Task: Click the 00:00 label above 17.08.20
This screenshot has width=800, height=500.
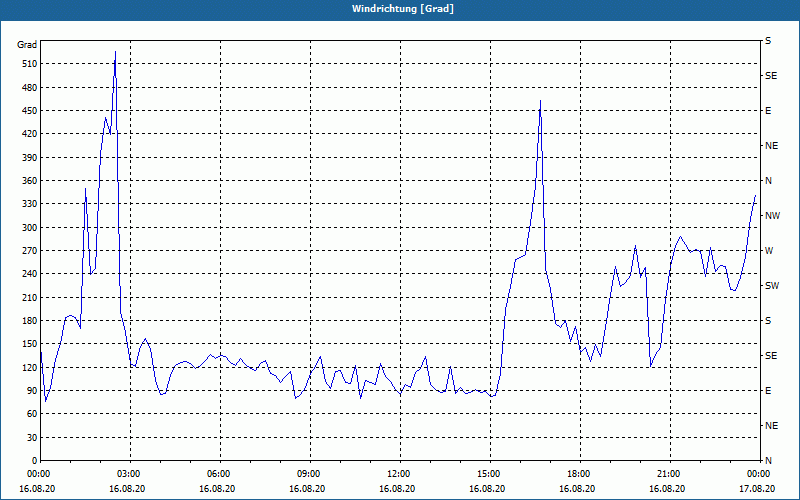Action: 759,474
